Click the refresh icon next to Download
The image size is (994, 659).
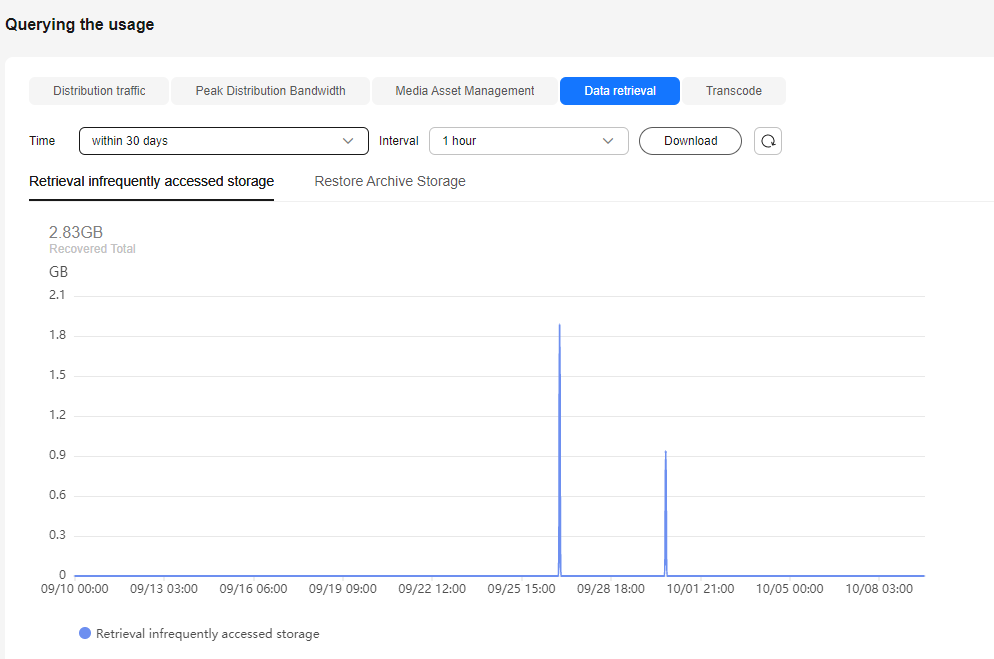pos(768,141)
